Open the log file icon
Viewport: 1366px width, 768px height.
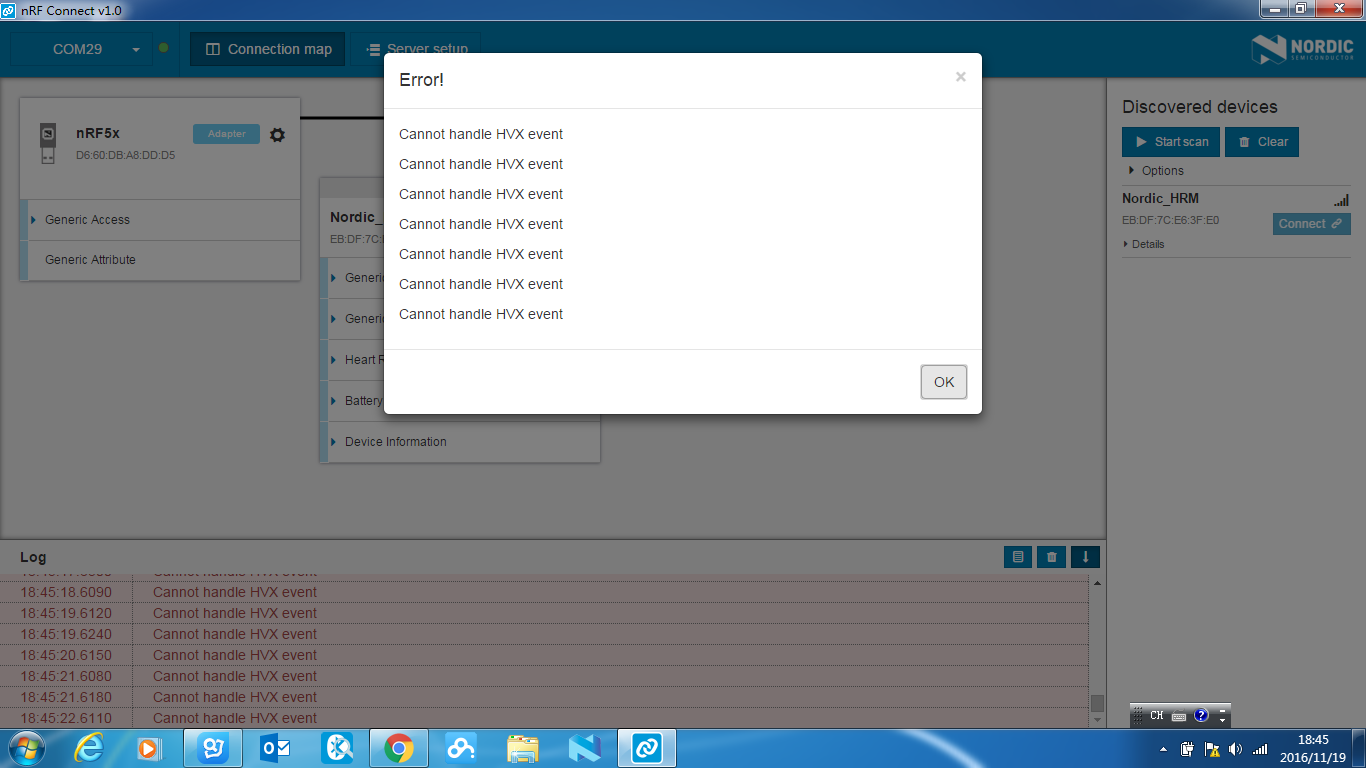(x=1018, y=557)
